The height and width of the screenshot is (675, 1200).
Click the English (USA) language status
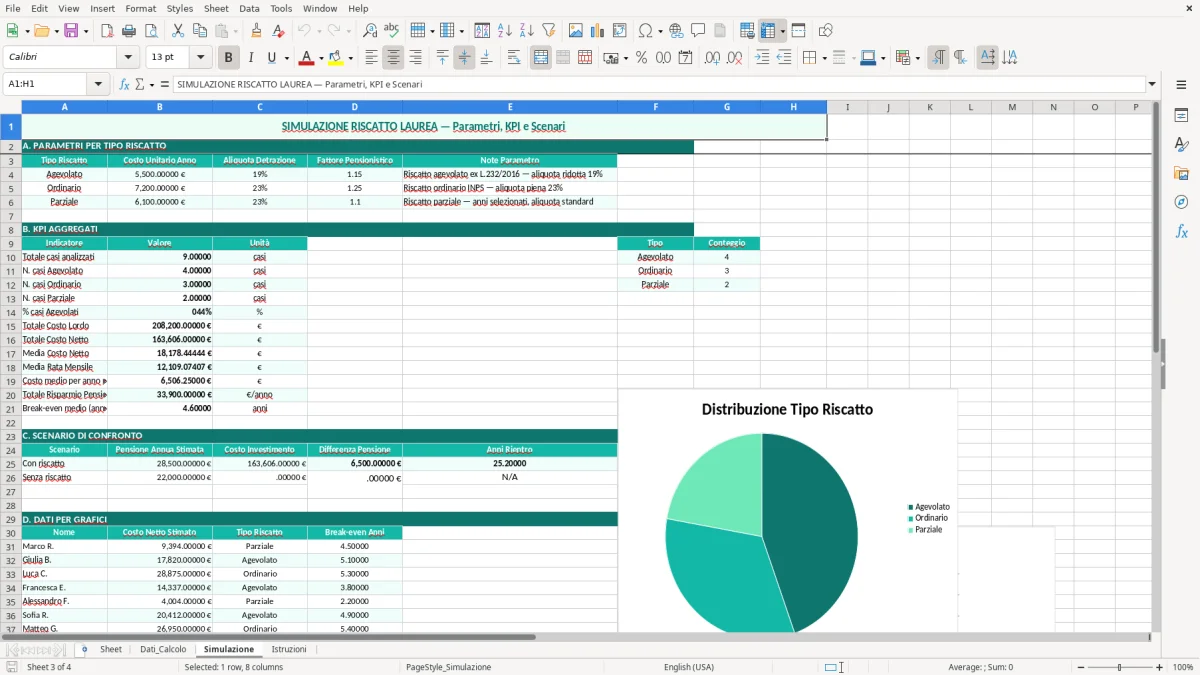pos(689,667)
